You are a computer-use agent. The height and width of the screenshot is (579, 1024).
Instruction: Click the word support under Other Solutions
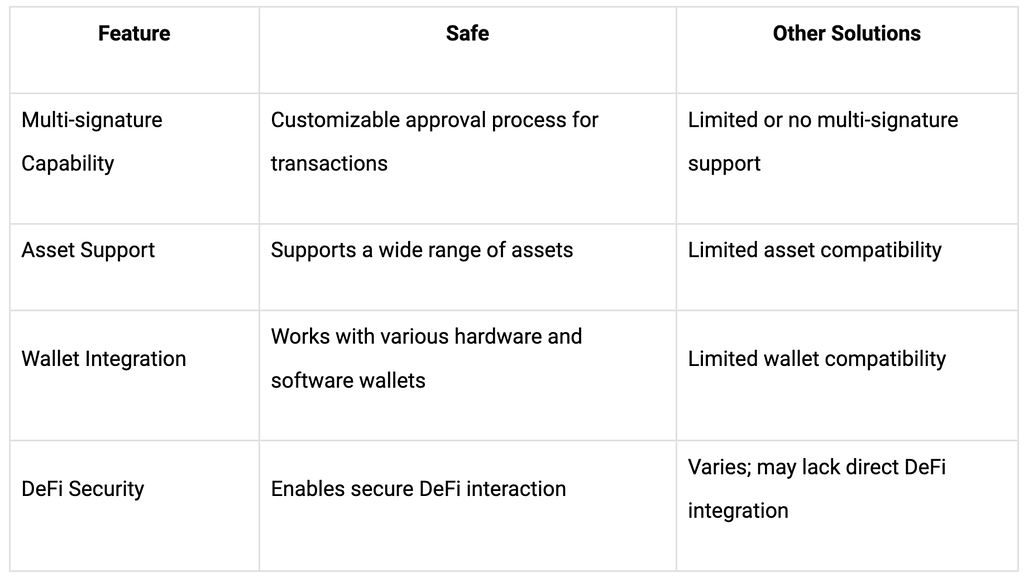coord(724,164)
